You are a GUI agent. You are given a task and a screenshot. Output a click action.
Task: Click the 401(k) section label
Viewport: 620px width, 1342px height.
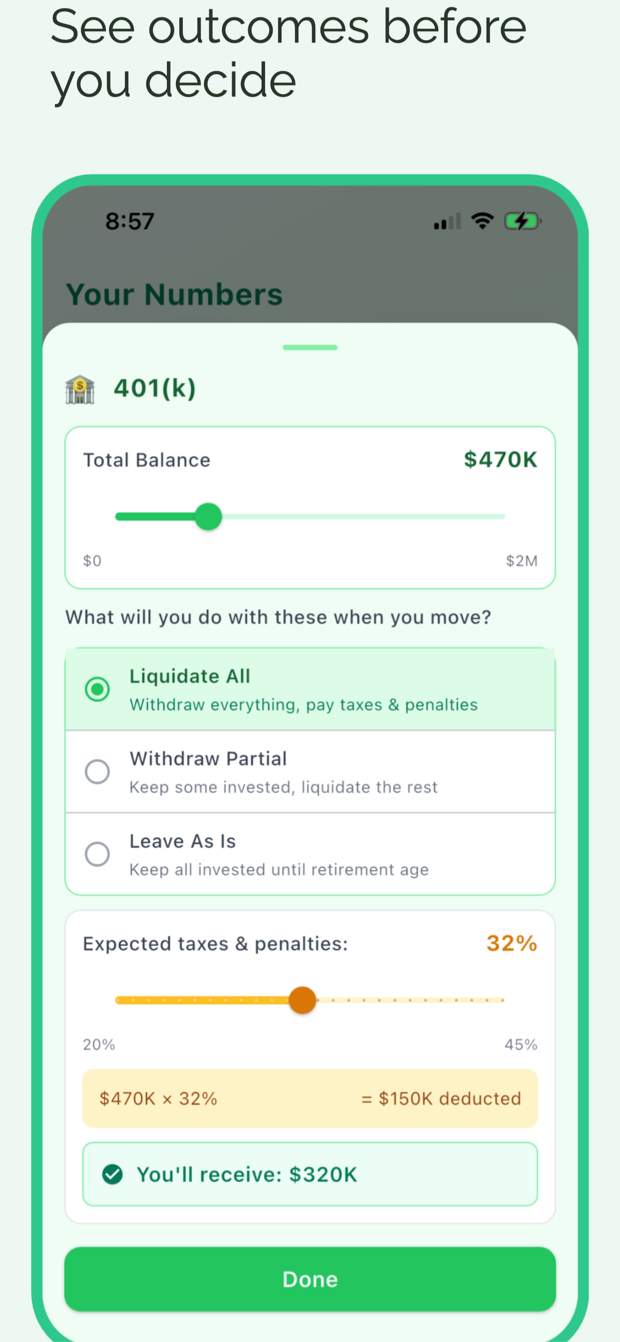[156, 388]
